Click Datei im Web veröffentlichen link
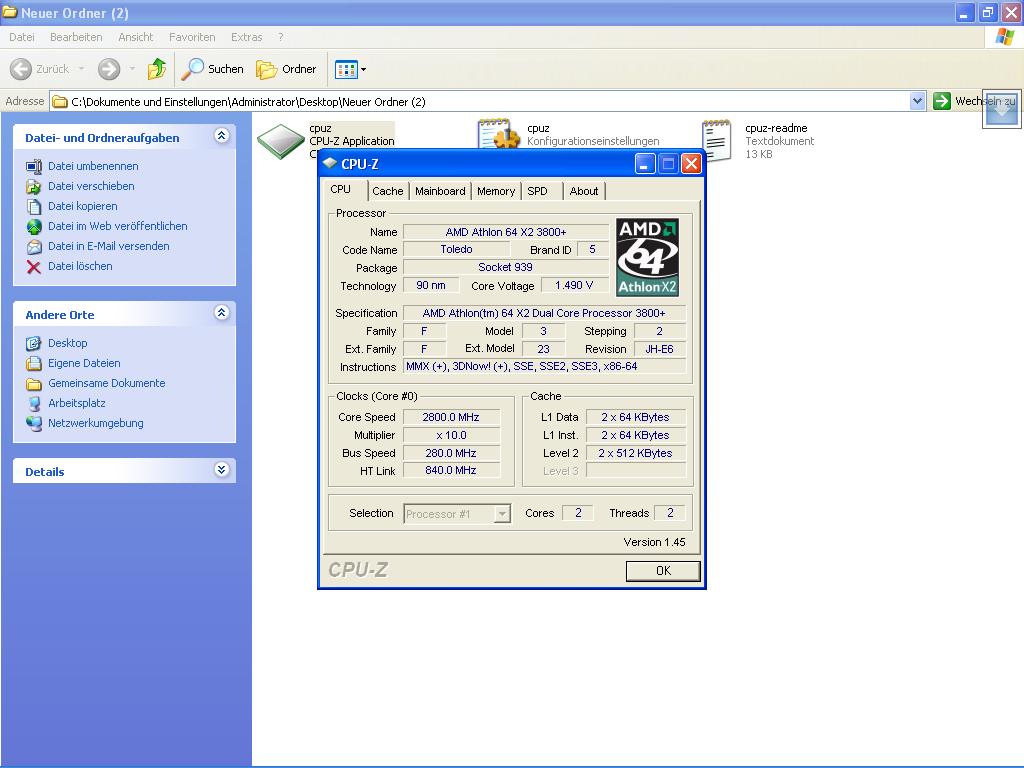Image resolution: width=1024 pixels, height=768 pixels. click(x=118, y=226)
